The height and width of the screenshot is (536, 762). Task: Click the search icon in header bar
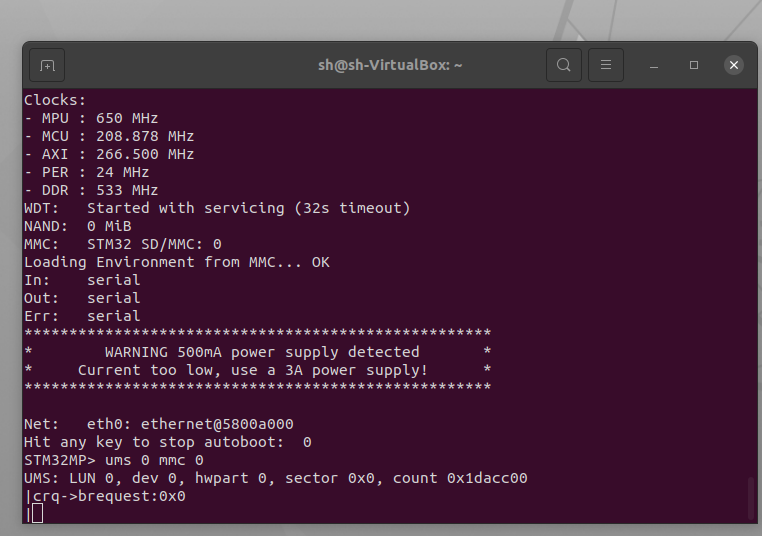(x=564, y=65)
